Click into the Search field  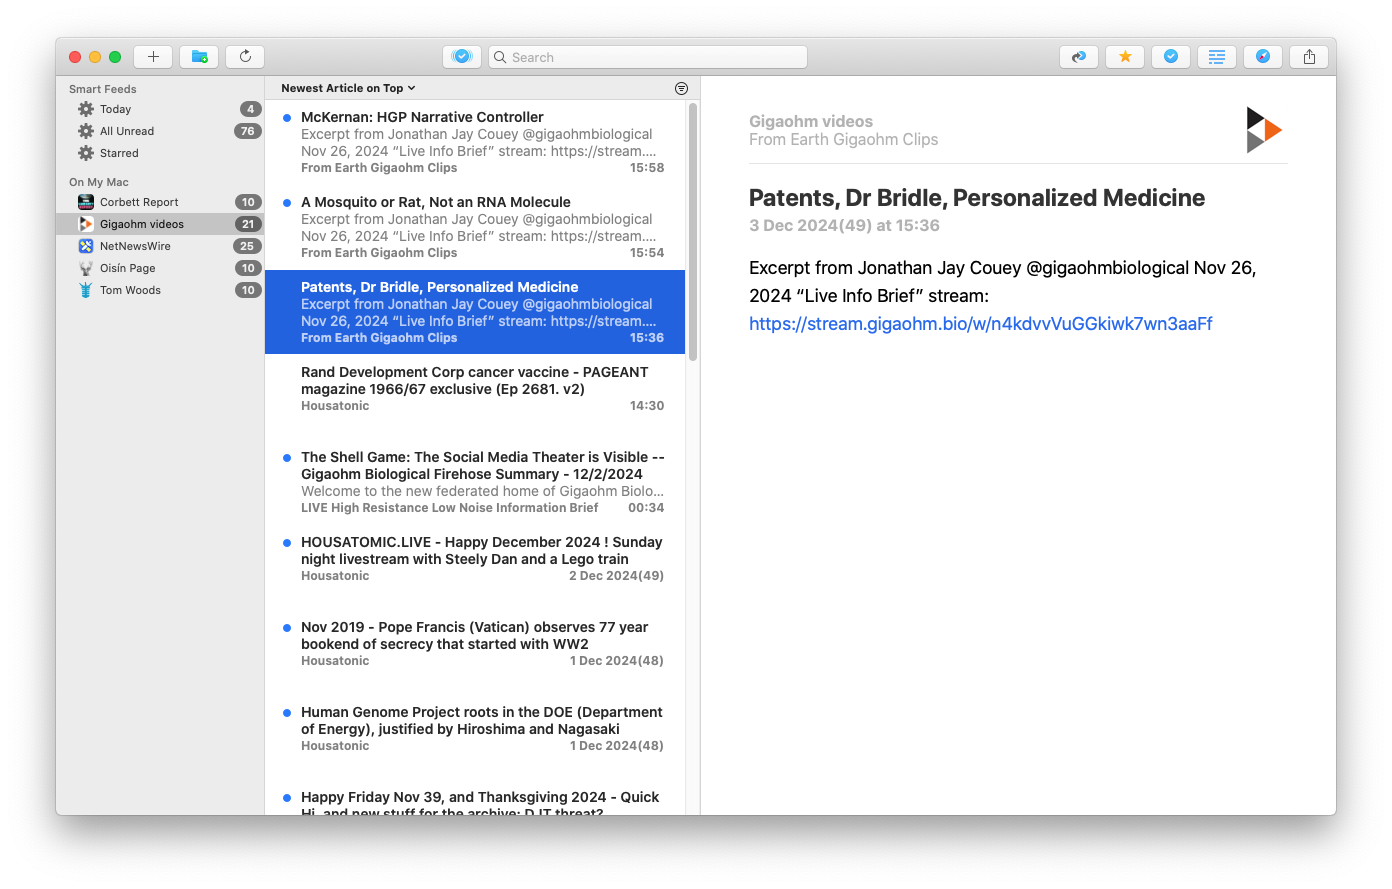click(648, 57)
